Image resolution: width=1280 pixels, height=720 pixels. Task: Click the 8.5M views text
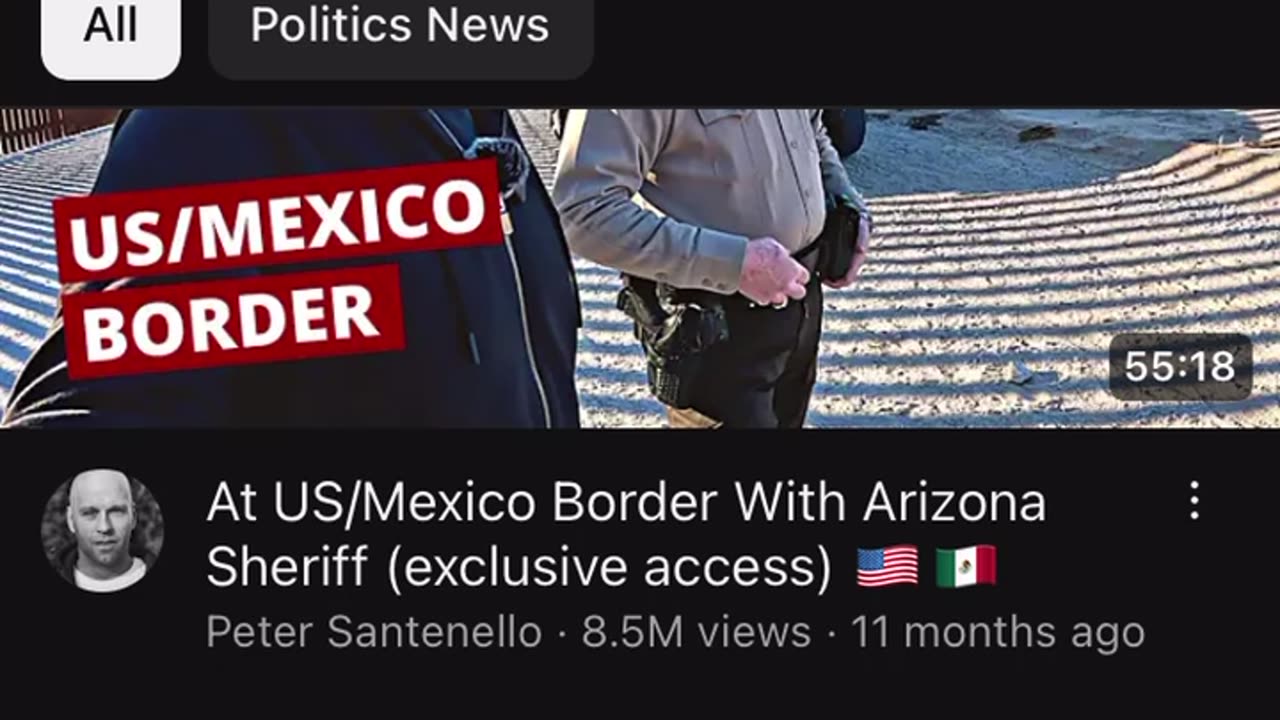tap(696, 632)
